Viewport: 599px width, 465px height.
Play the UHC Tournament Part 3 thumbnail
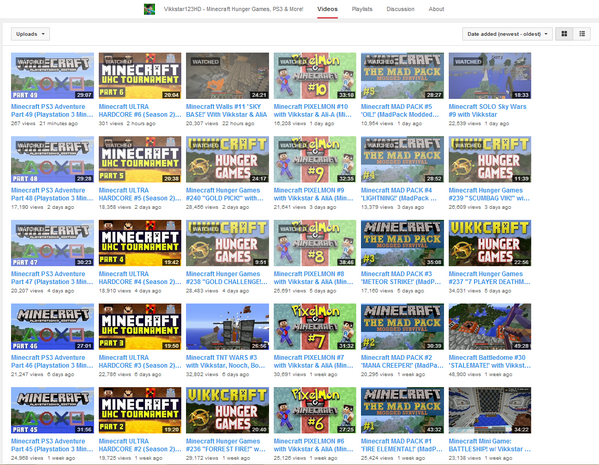[140, 327]
